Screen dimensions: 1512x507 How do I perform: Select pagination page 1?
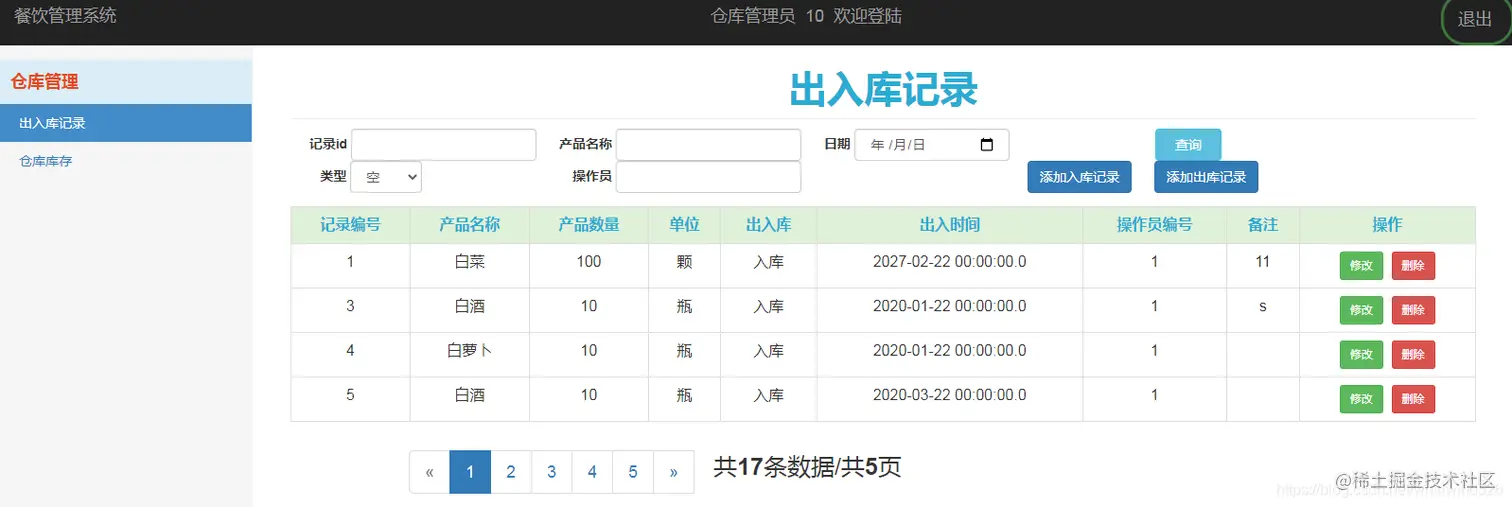tap(470, 472)
